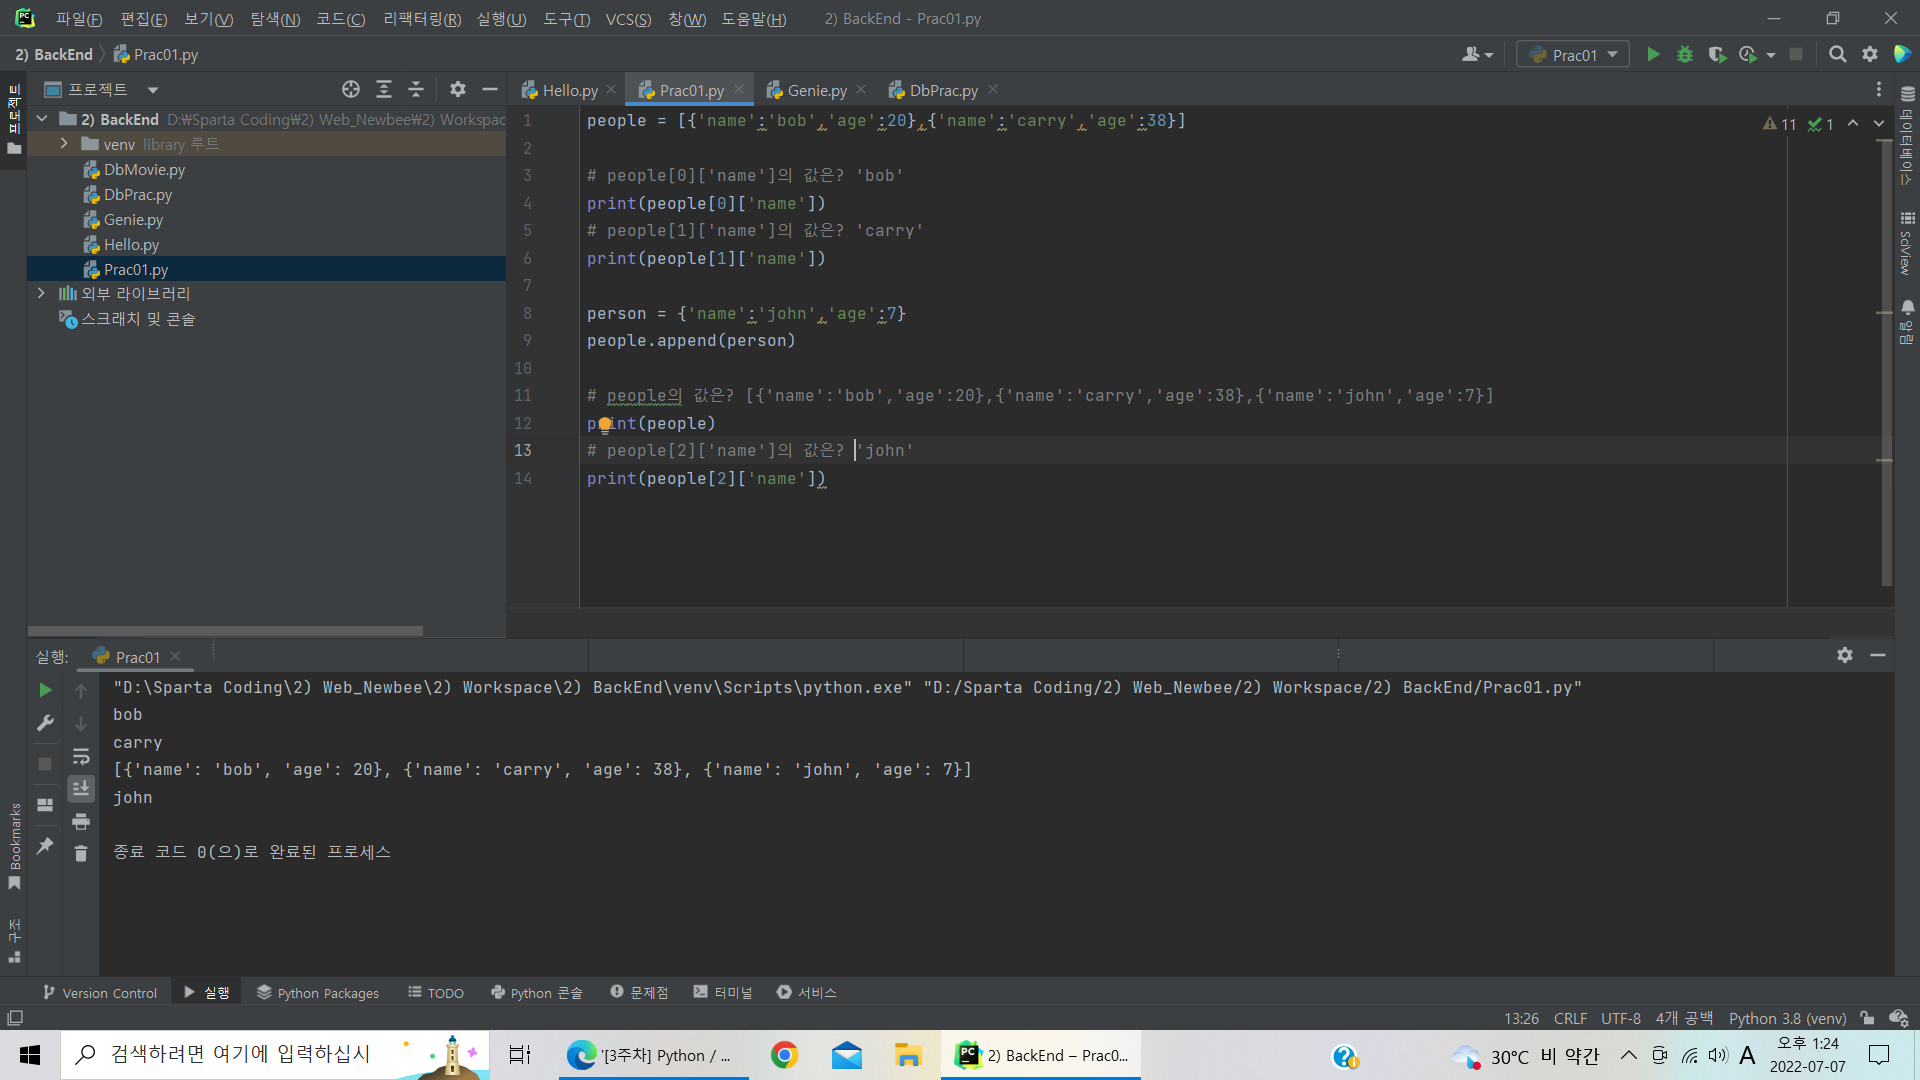Open Search Everywhere magnifier icon
The height and width of the screenshot is (1080, 1920).
1837,55
